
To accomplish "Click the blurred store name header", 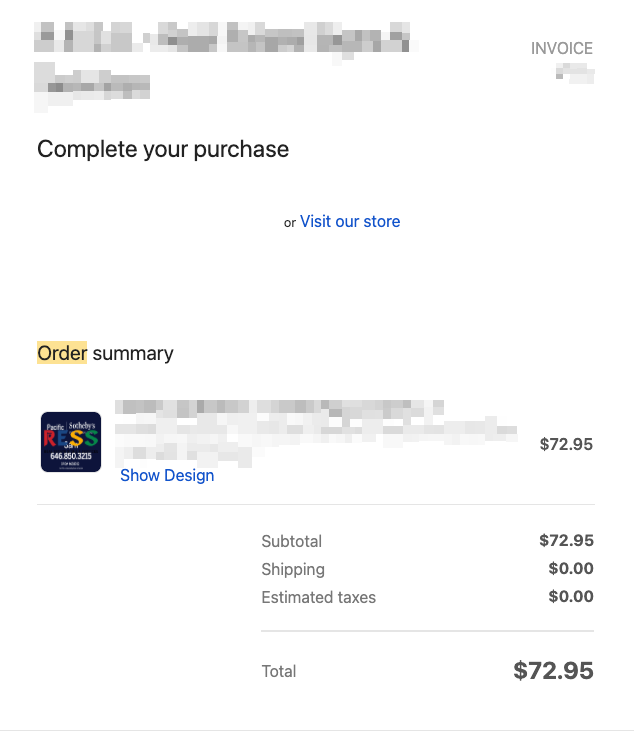I will tap(223, 41).
